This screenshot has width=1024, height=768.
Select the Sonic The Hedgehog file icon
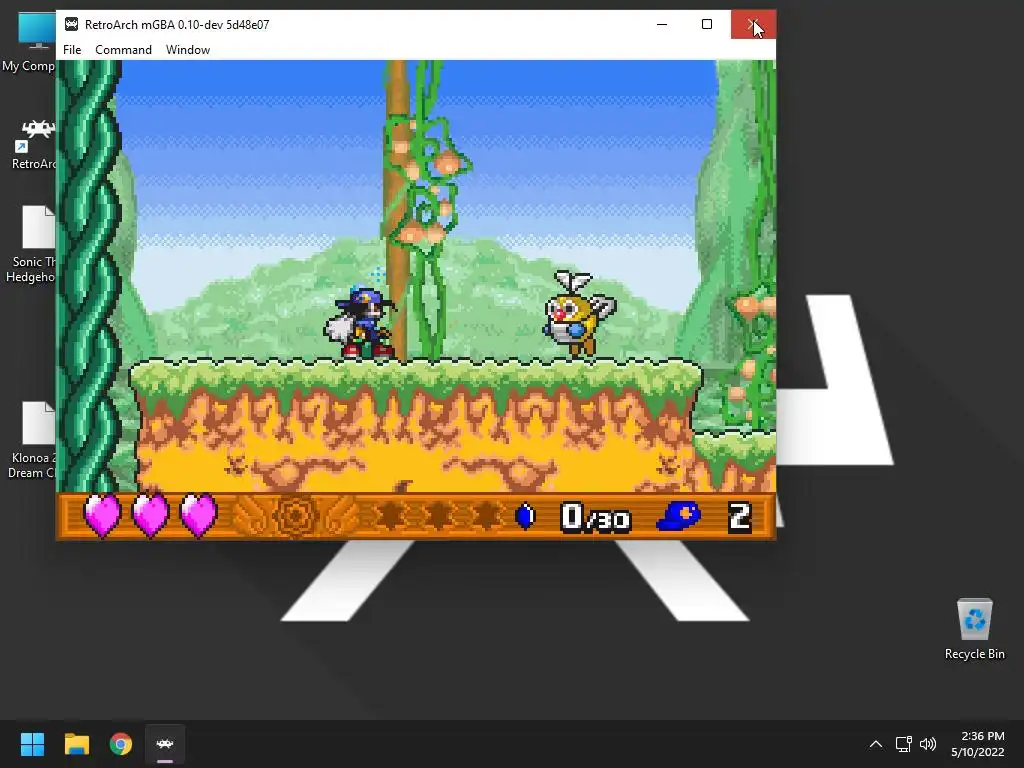(x=31, y=244)
